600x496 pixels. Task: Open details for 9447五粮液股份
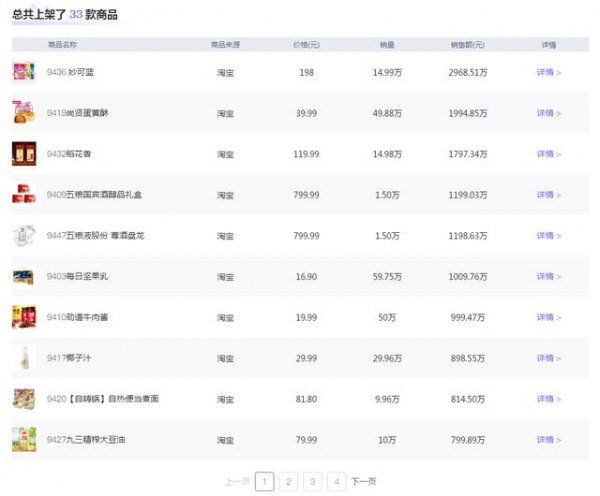coord(549,236)
